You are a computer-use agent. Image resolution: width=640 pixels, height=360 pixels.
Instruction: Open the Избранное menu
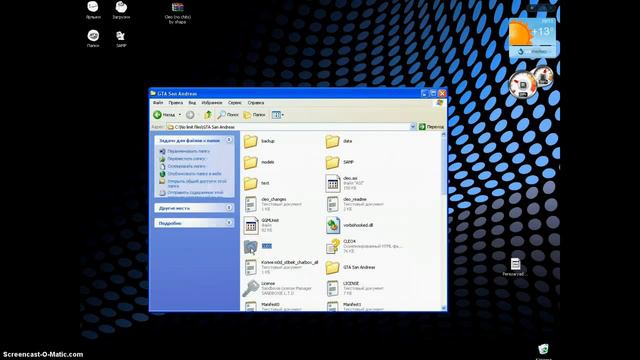pyautogui.click(x=212, y=103)
